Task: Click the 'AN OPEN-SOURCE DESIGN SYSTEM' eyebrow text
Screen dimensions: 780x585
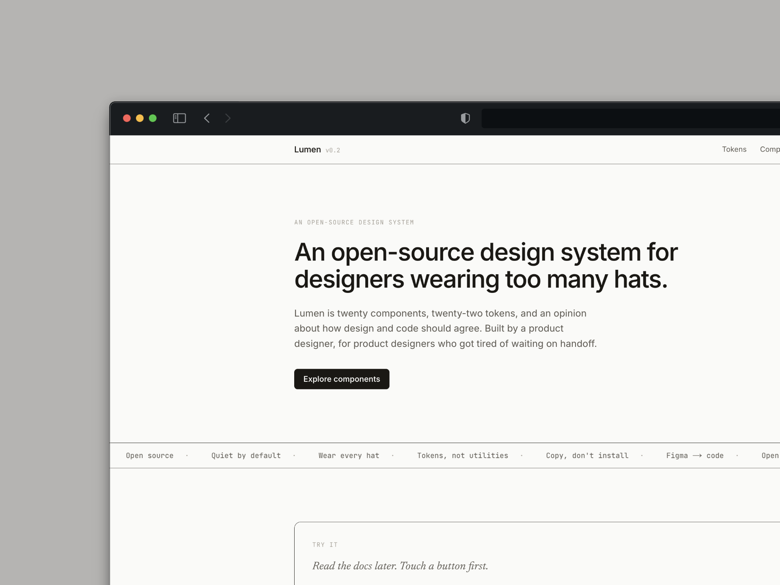Action: pyautogui.click(x=354, y=222)
